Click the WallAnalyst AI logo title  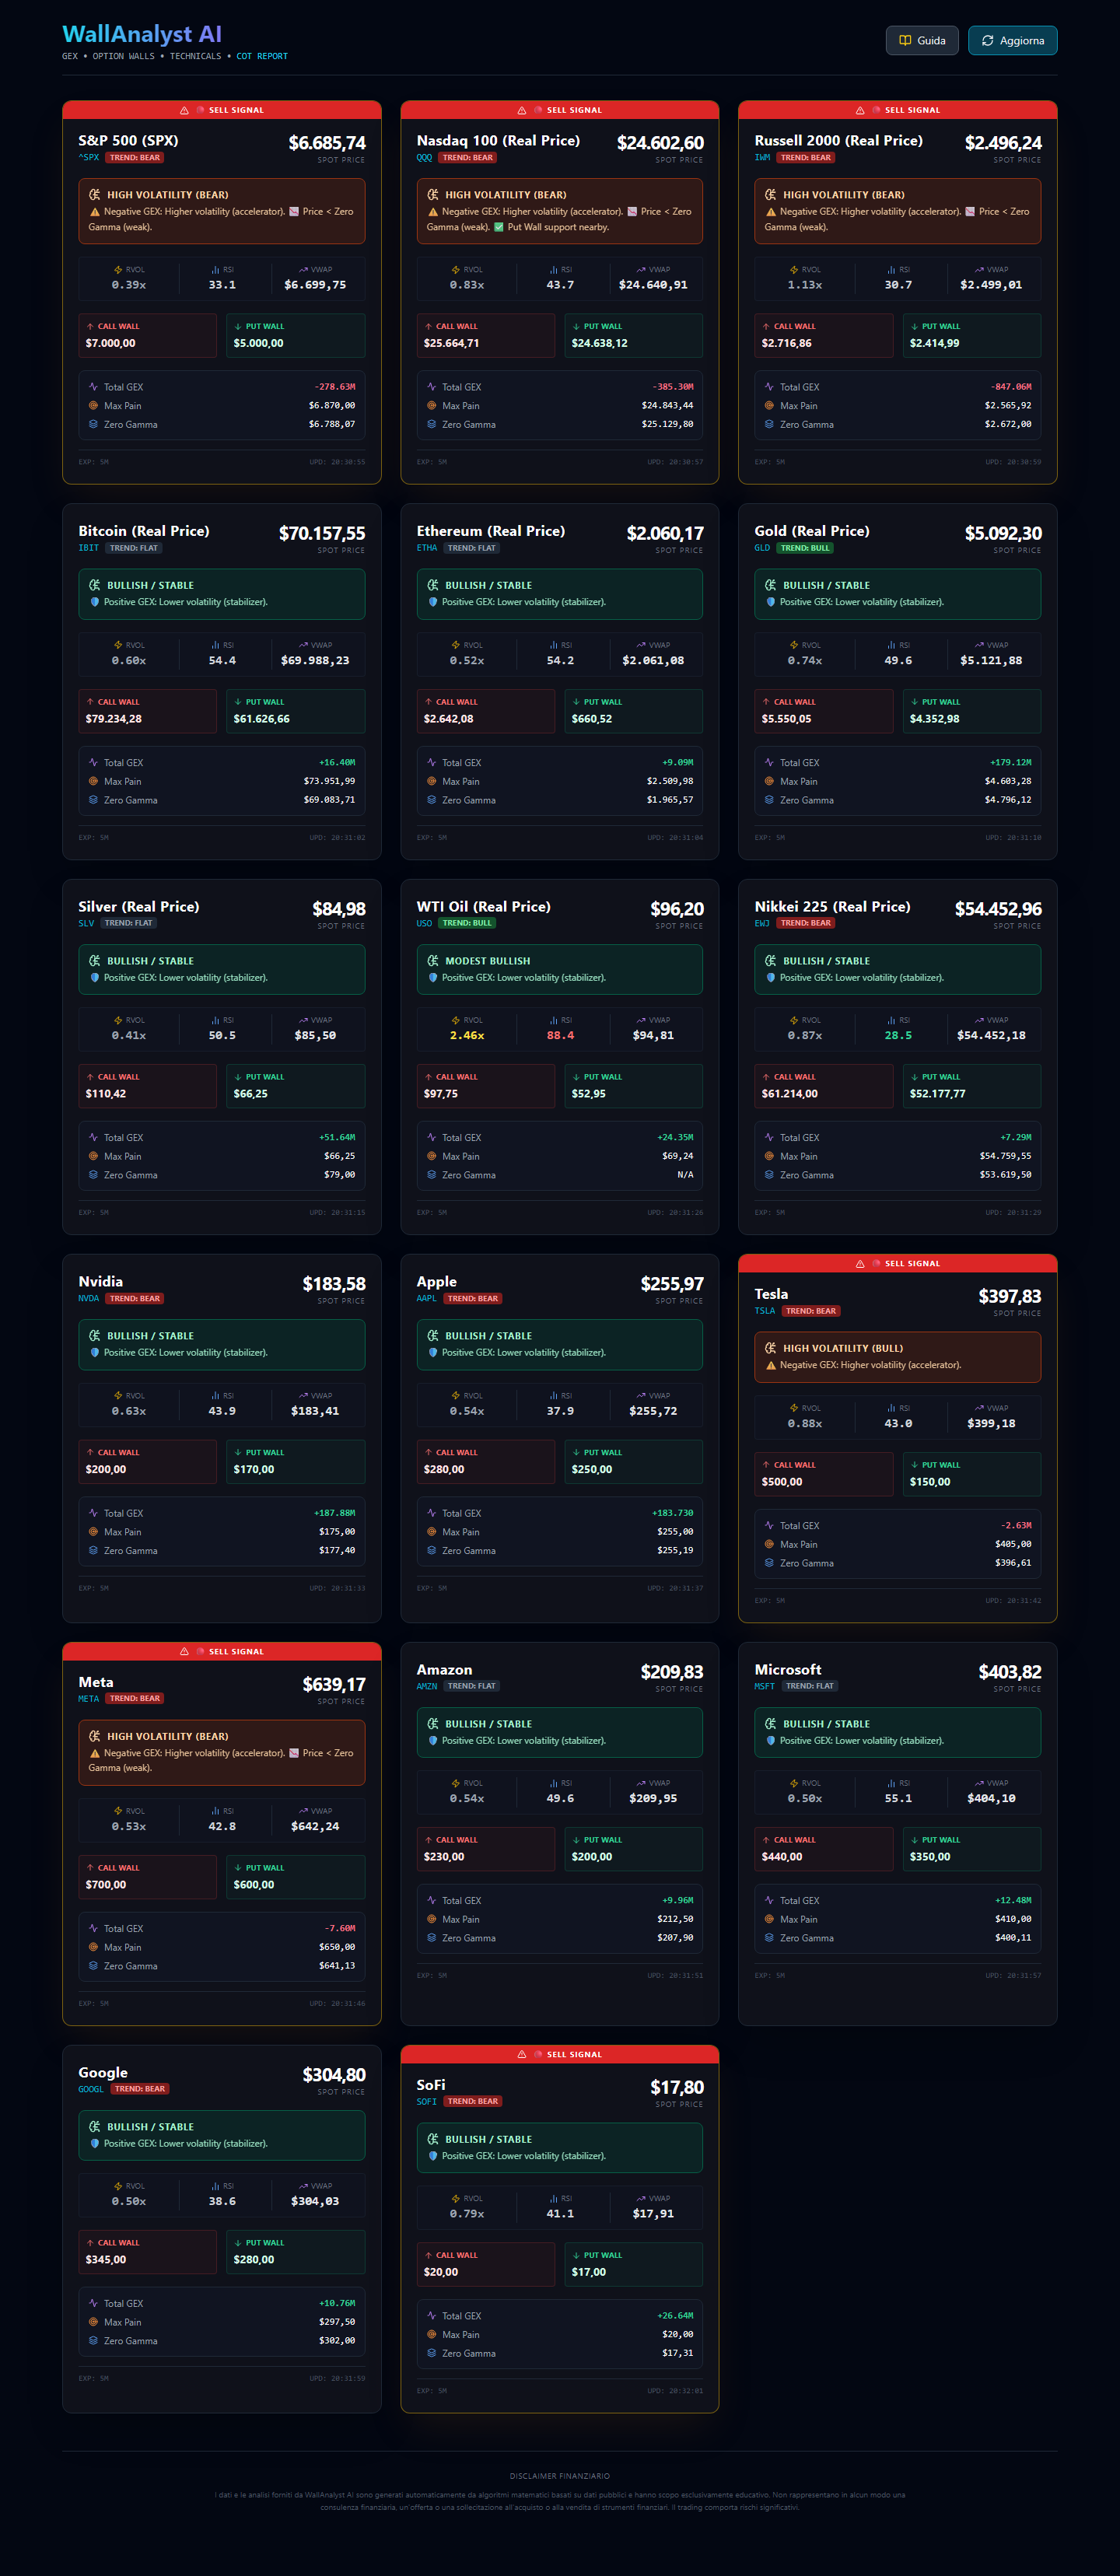(142, 35)
